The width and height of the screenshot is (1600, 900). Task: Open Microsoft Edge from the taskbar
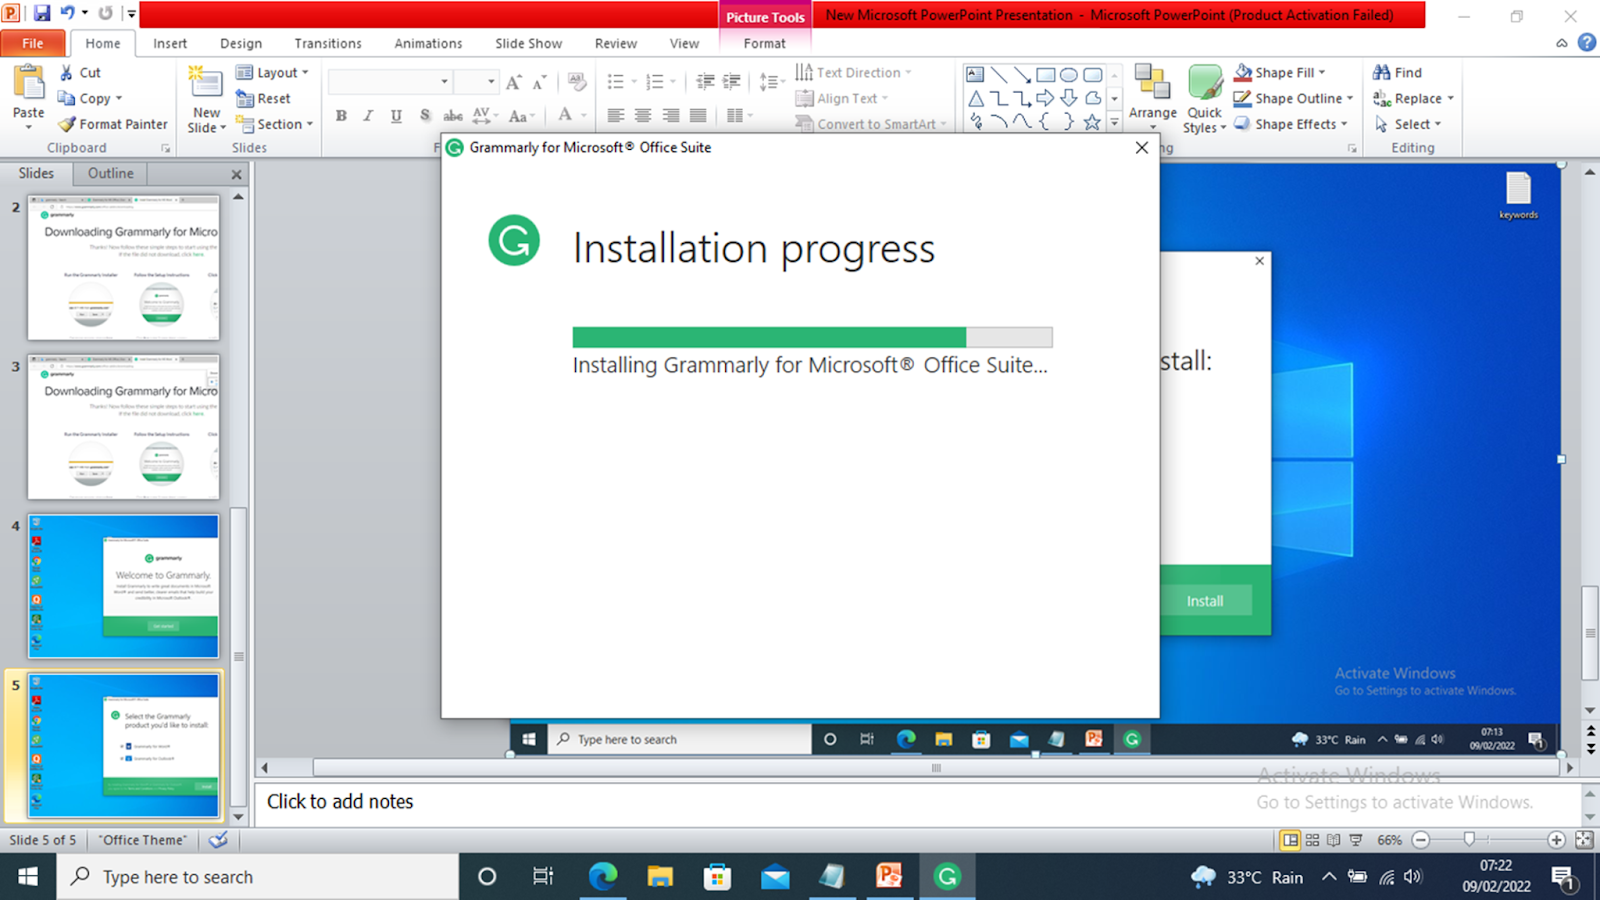coord(603,877)
